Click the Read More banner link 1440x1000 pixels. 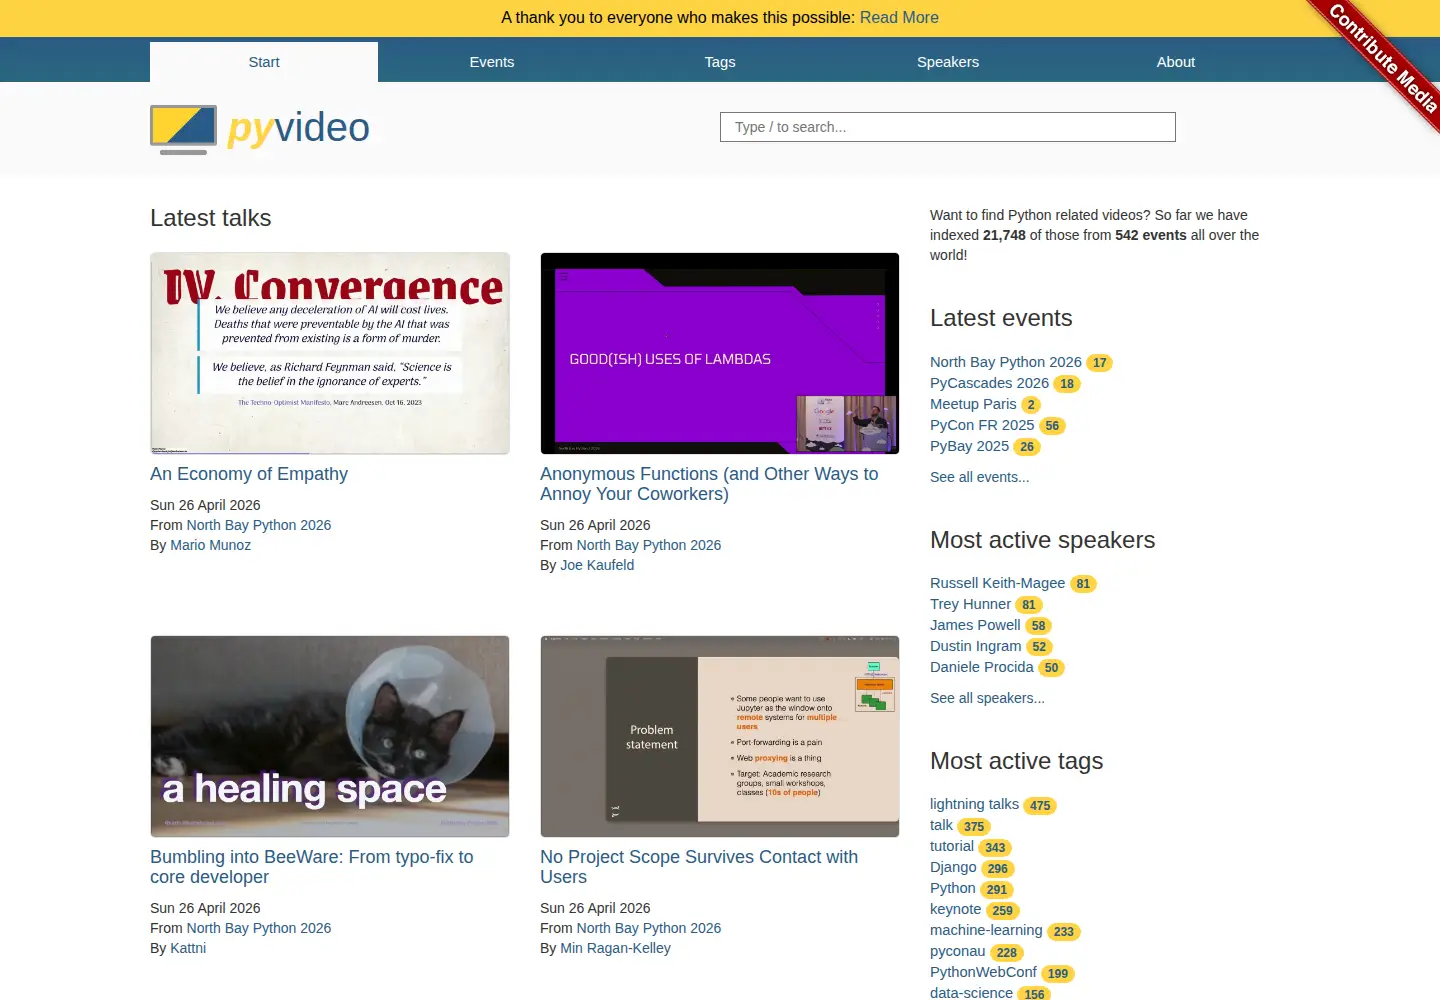(899, 18)
